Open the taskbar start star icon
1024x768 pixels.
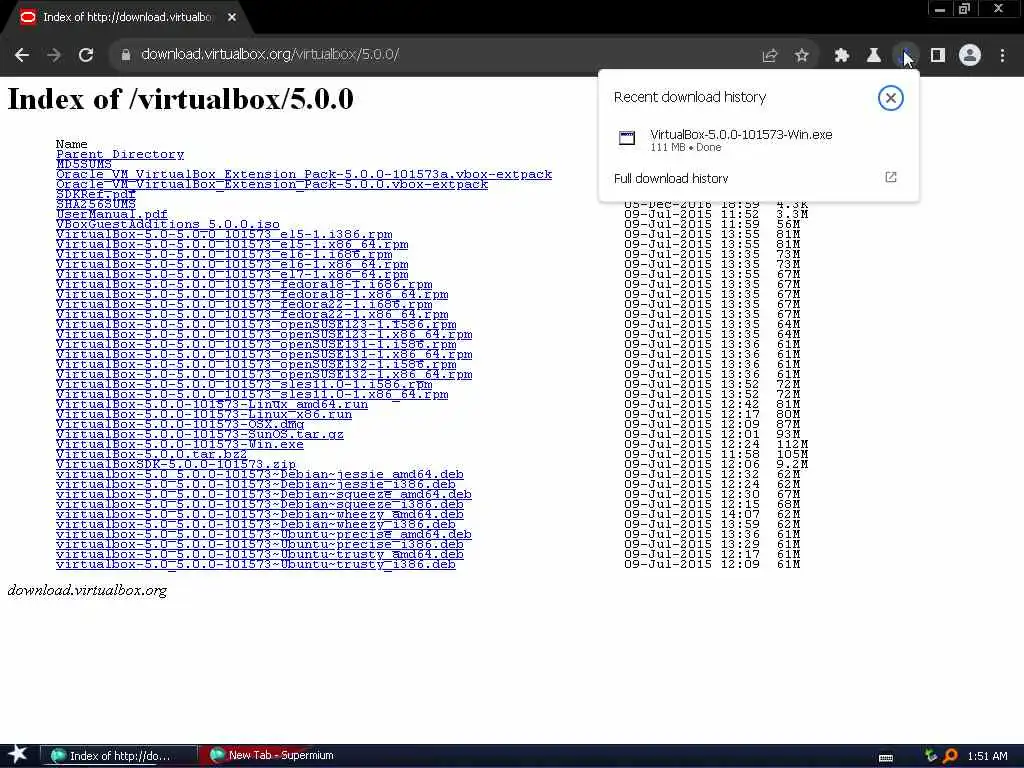pyautogui.click(x=18, y=755)
